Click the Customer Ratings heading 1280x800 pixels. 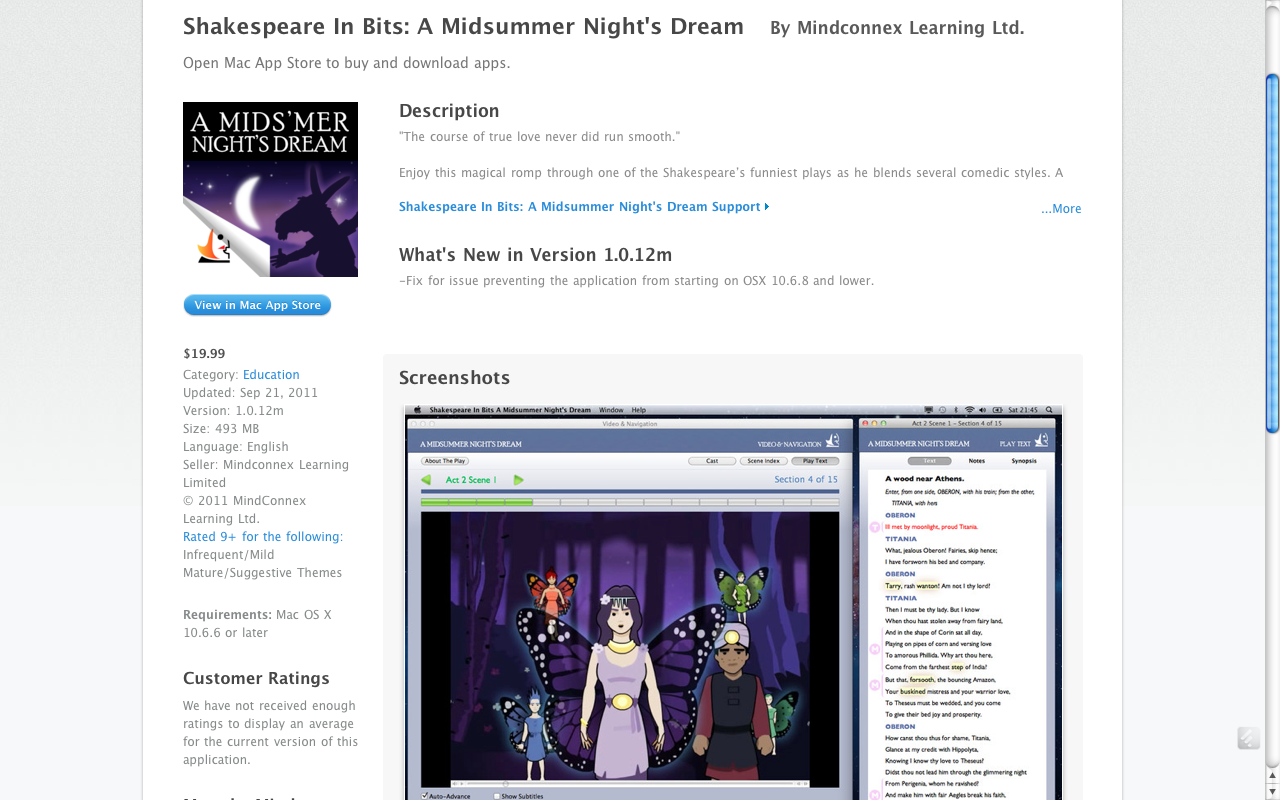tap(256, 678)
